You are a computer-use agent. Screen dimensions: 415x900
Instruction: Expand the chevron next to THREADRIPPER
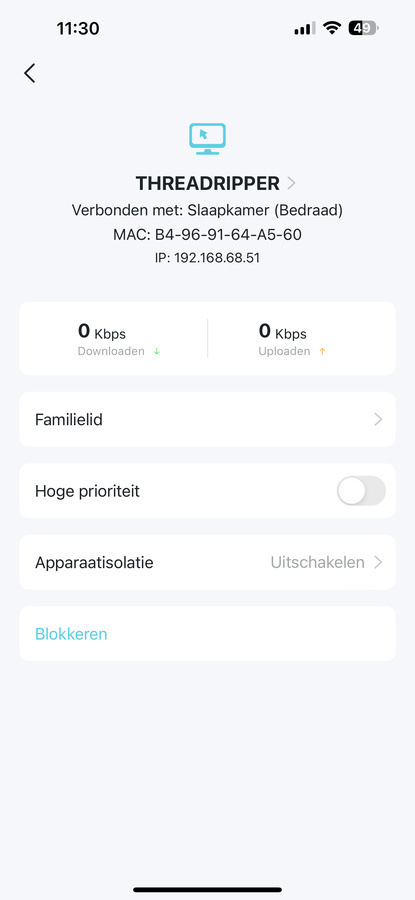point(291,183)
